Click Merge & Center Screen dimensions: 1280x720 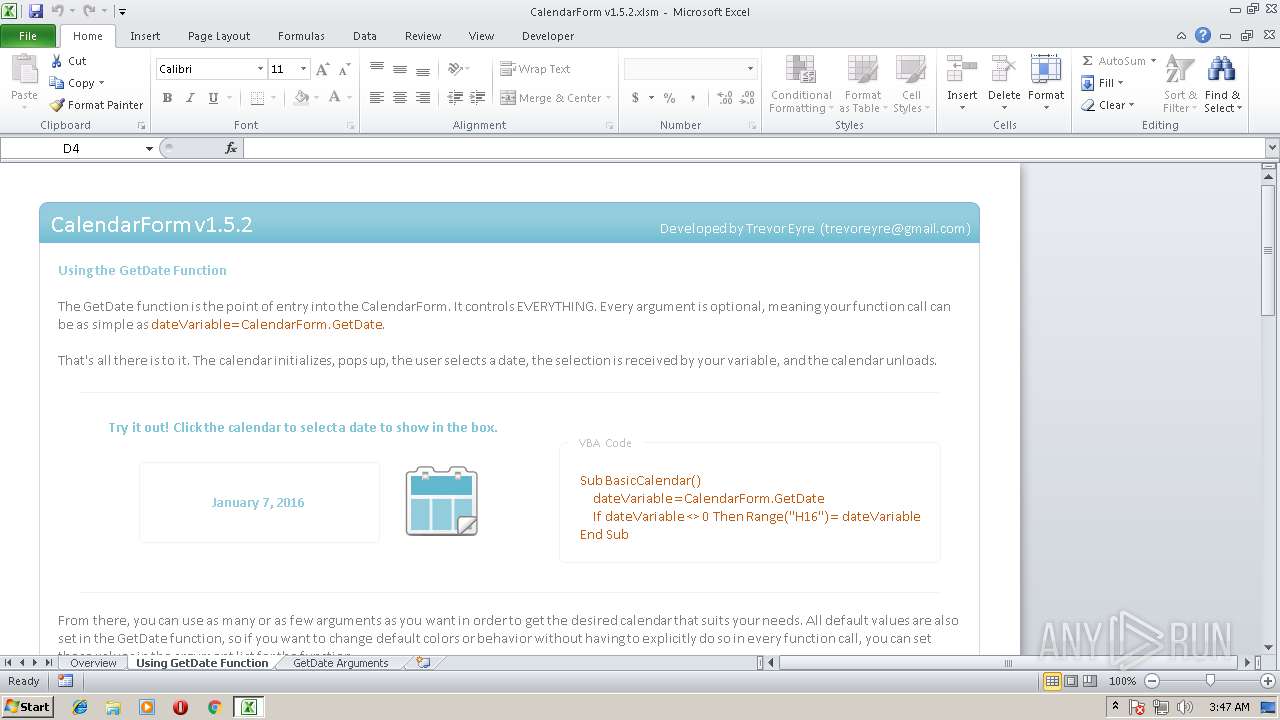(551, 98)
